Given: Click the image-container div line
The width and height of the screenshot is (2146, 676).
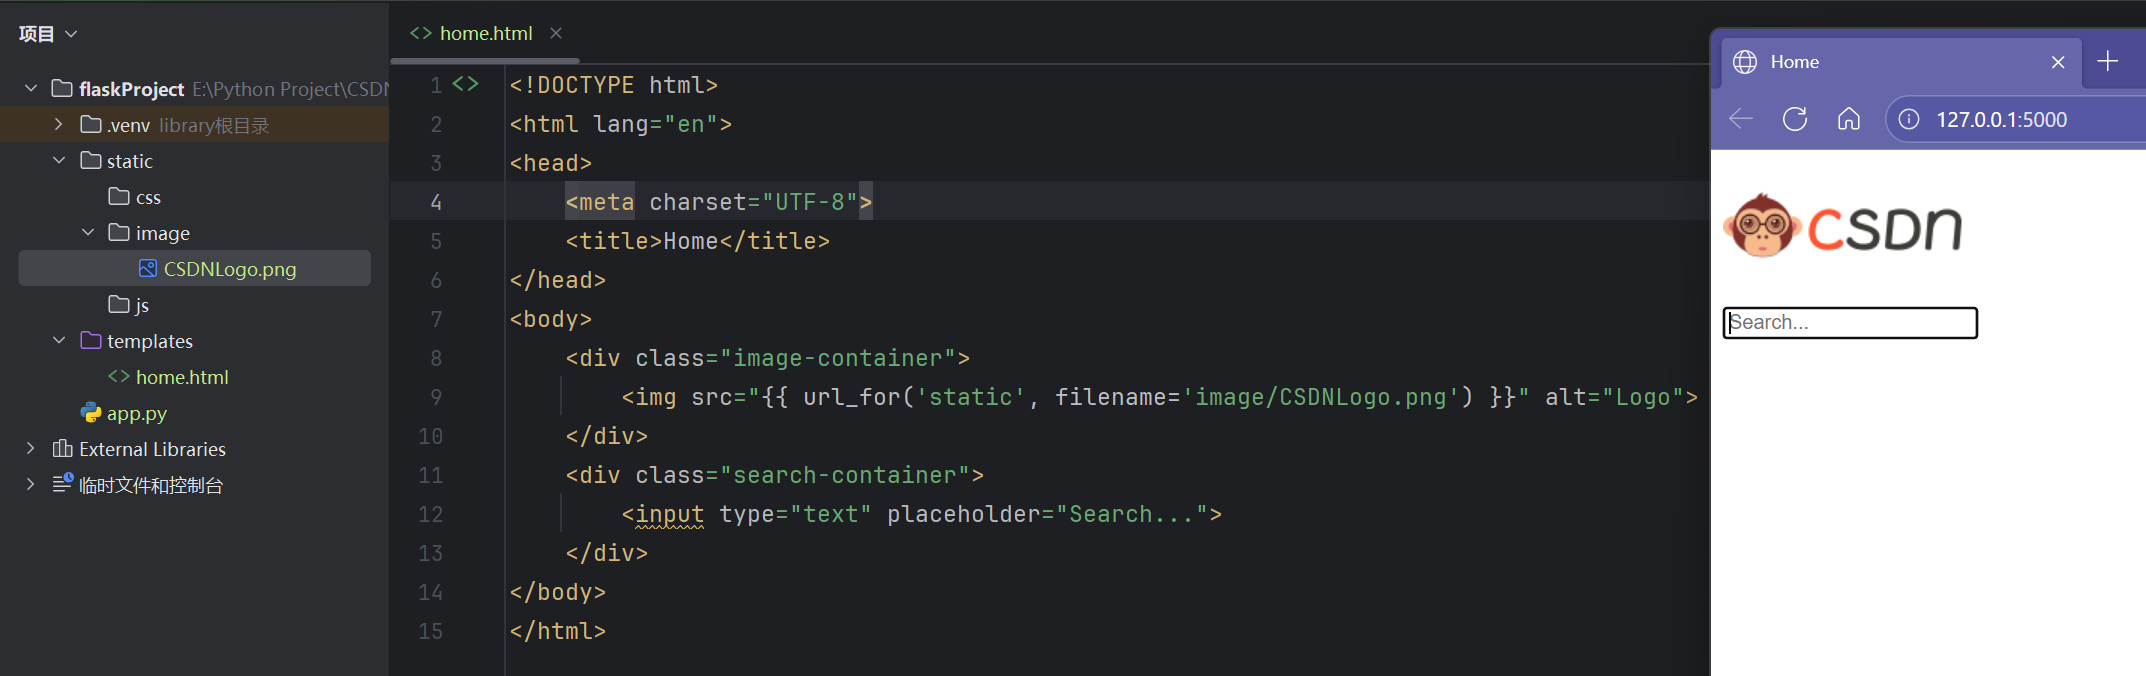Looking at the screenshot, I should (x=768, y=358).
